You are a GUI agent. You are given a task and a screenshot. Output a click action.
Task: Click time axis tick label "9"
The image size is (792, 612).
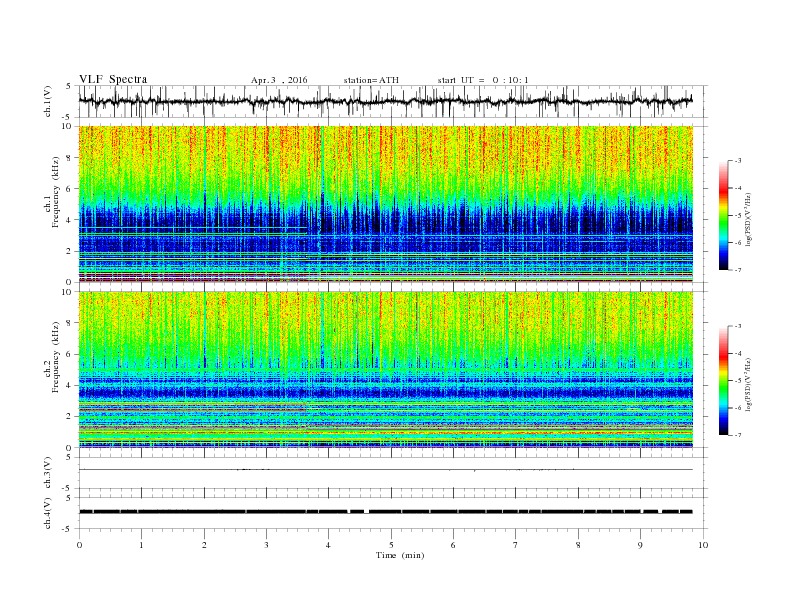[x=640, y=545]
